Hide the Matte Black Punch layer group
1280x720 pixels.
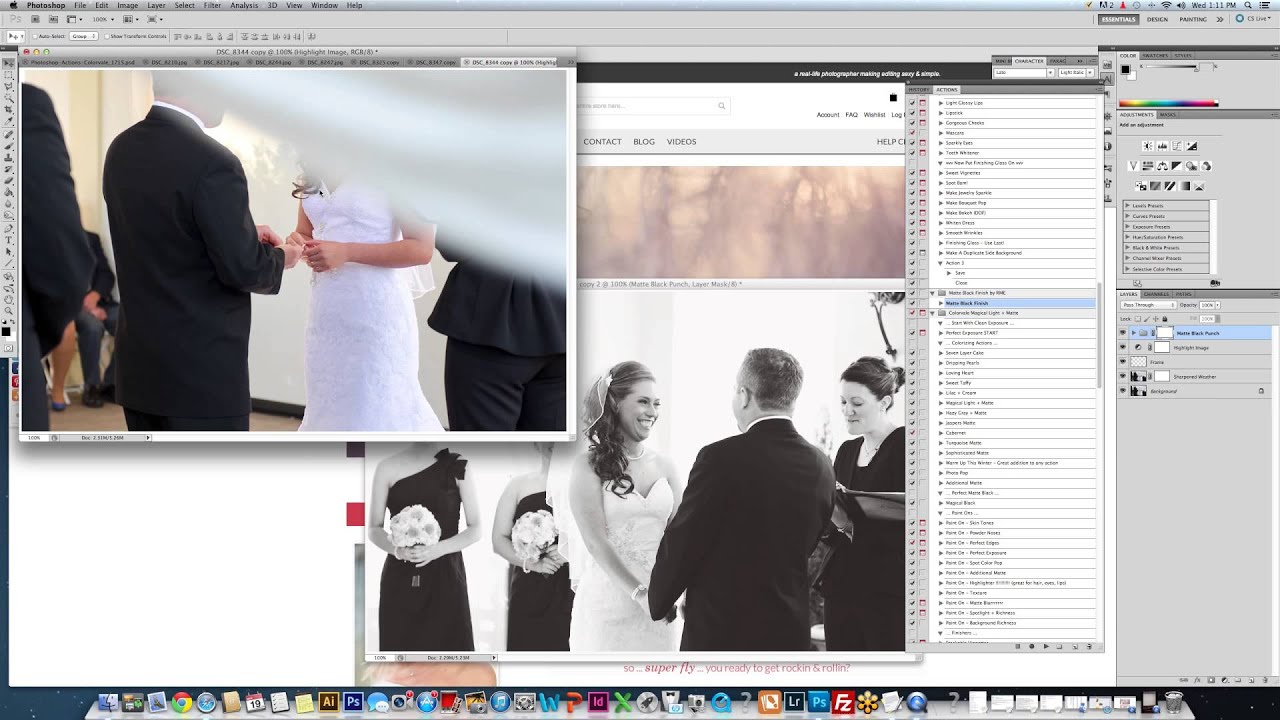click(x=1122, y=333)
